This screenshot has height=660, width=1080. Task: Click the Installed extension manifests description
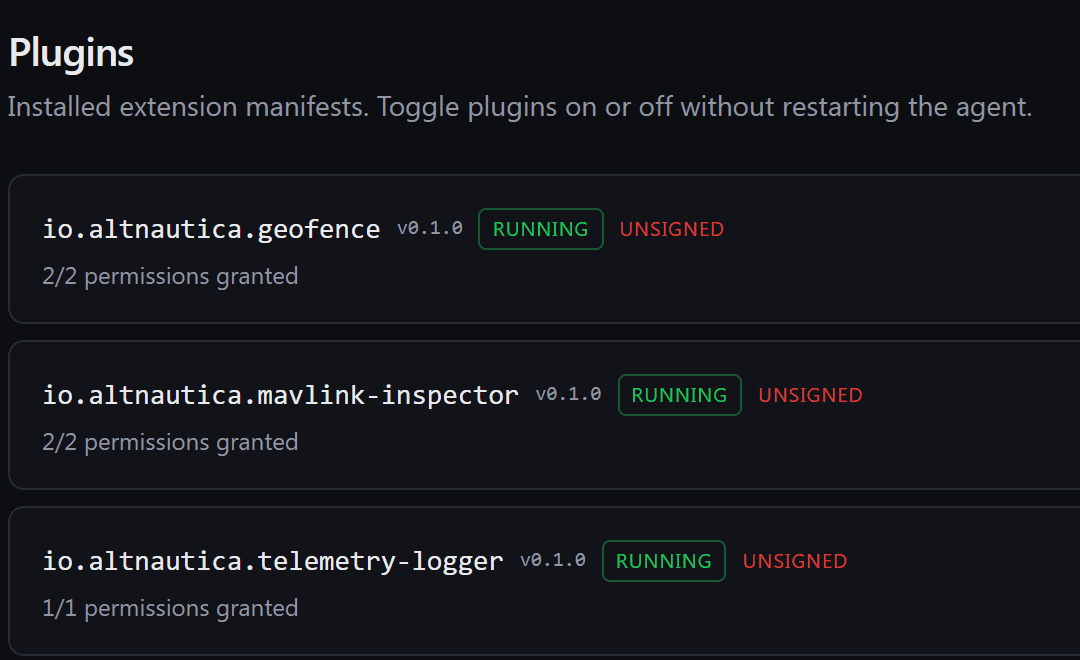pos(520,107)
